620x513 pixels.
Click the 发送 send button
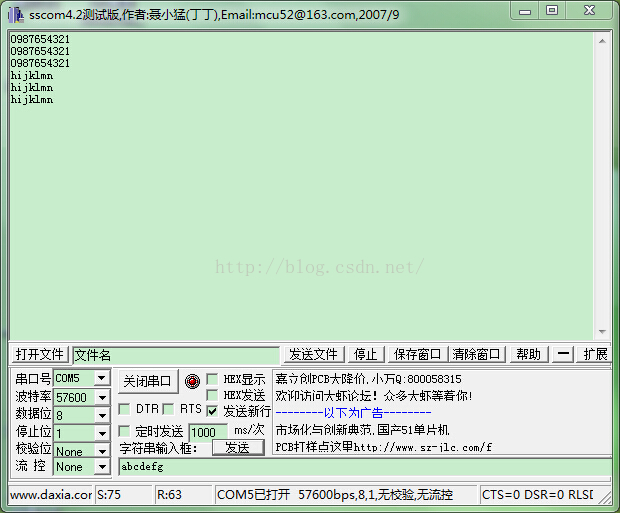pyautogui.click(x=238, y=448)
